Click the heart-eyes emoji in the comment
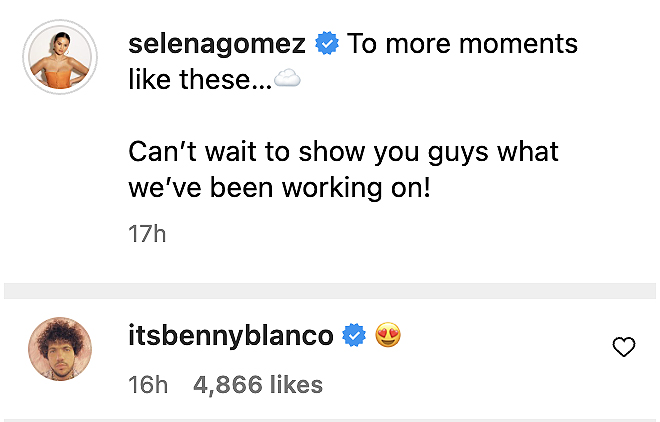 pyautogui.click(x=388, y=336)
